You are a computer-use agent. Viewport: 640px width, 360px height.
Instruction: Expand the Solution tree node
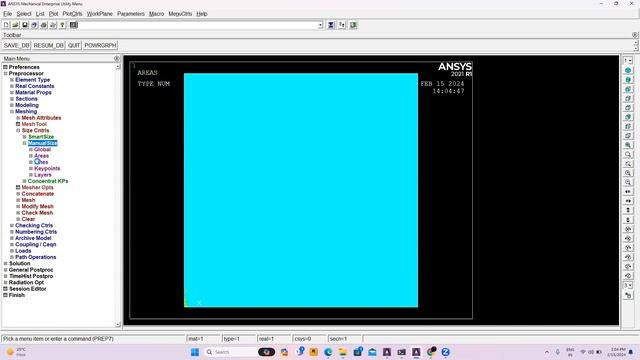[6, 263]
